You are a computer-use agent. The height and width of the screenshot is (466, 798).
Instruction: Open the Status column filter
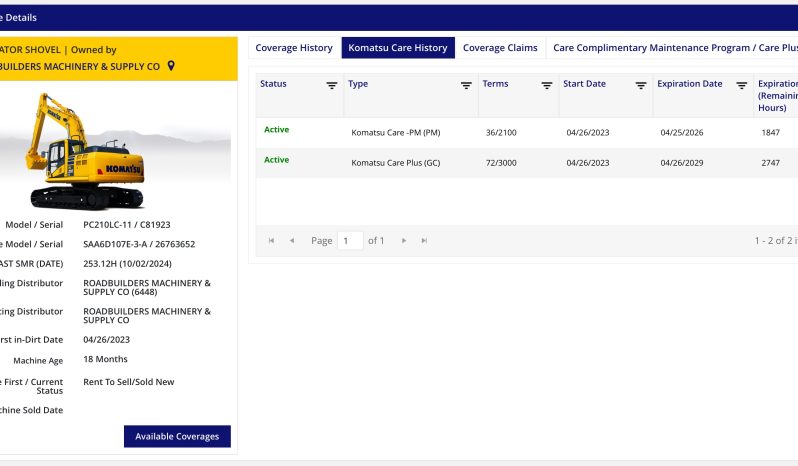(331, 85)
